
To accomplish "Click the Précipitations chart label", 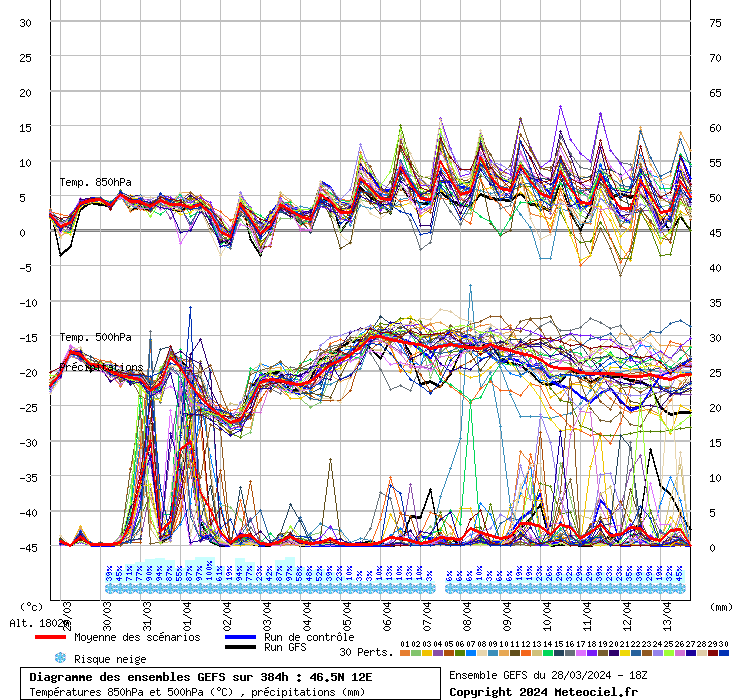I will click(101, 367).
